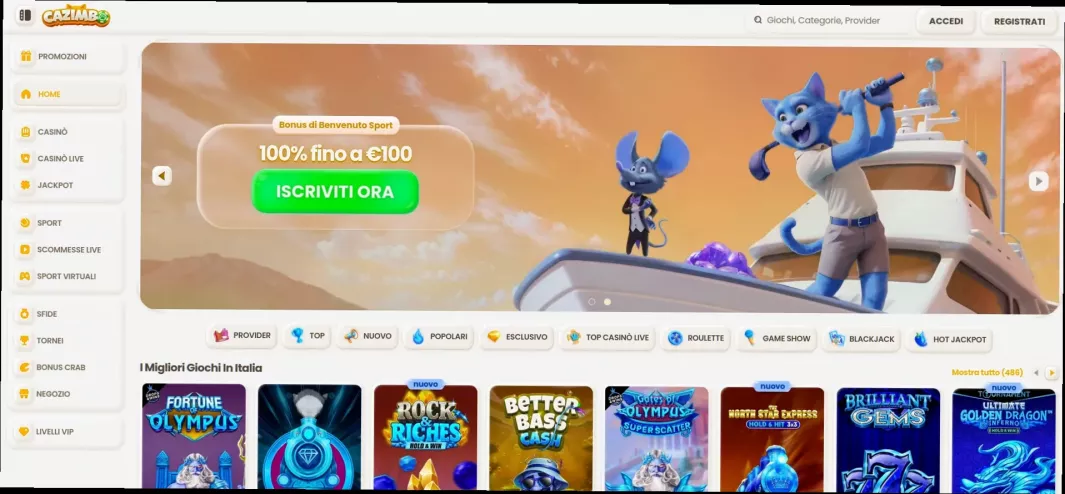Click the search magnifier icon
Viewport: 1065px width, 494px height.
(758, 20)
